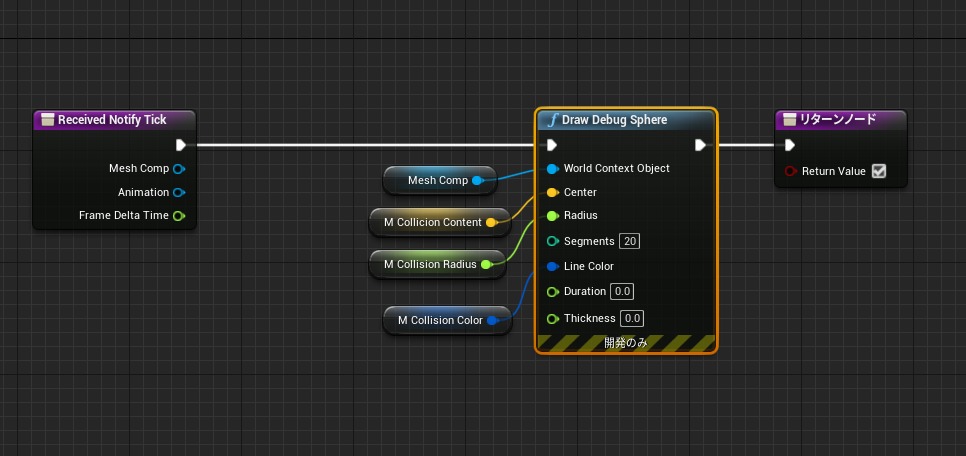The width and height of the screenshot is (966, 456).
Task: Click the Segments input pin
Action: click(553, 242)
